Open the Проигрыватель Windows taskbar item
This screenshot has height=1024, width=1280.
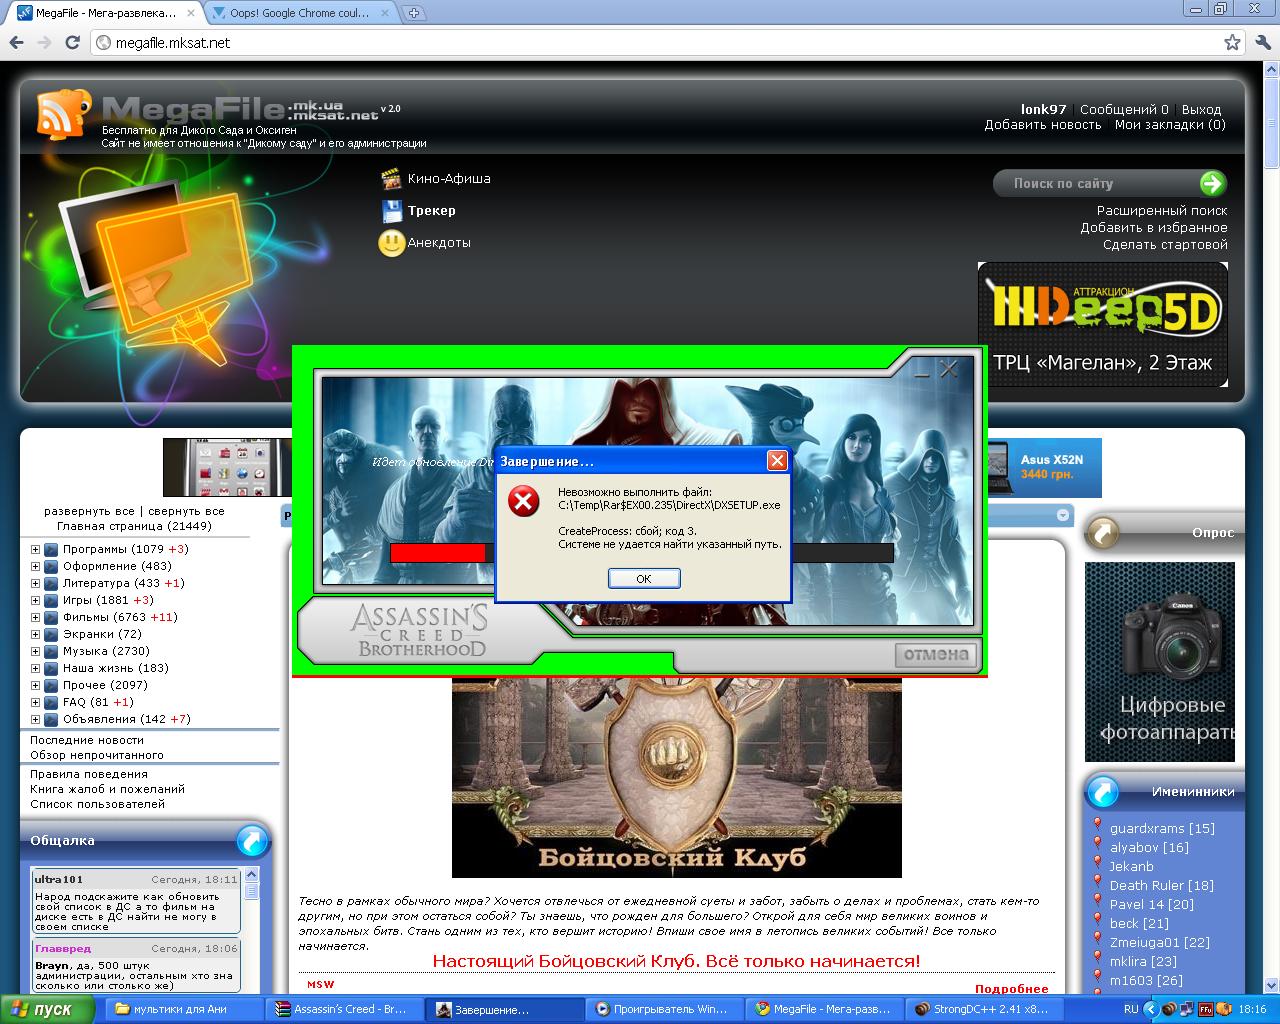(663, 1009)
